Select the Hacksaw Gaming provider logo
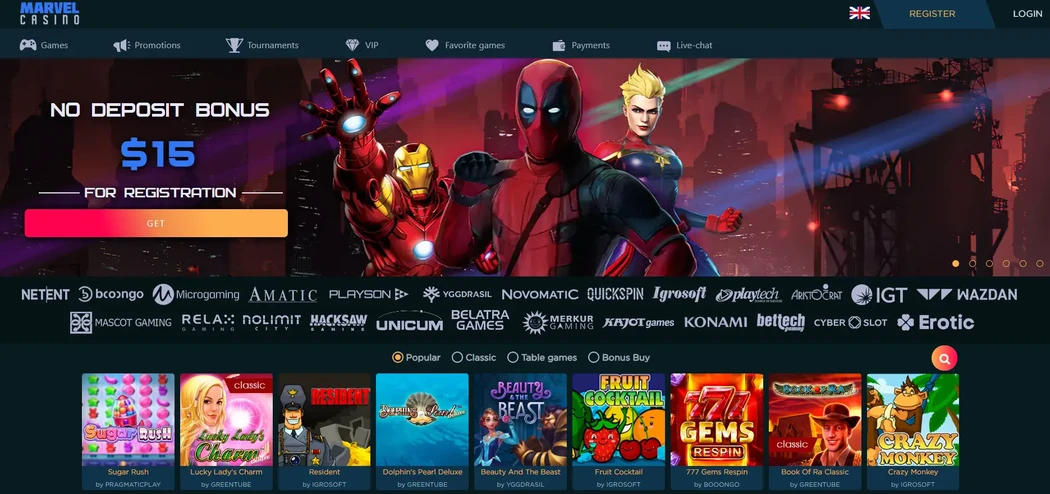This screenshot has width=1050, height=494. click(338, 323)
